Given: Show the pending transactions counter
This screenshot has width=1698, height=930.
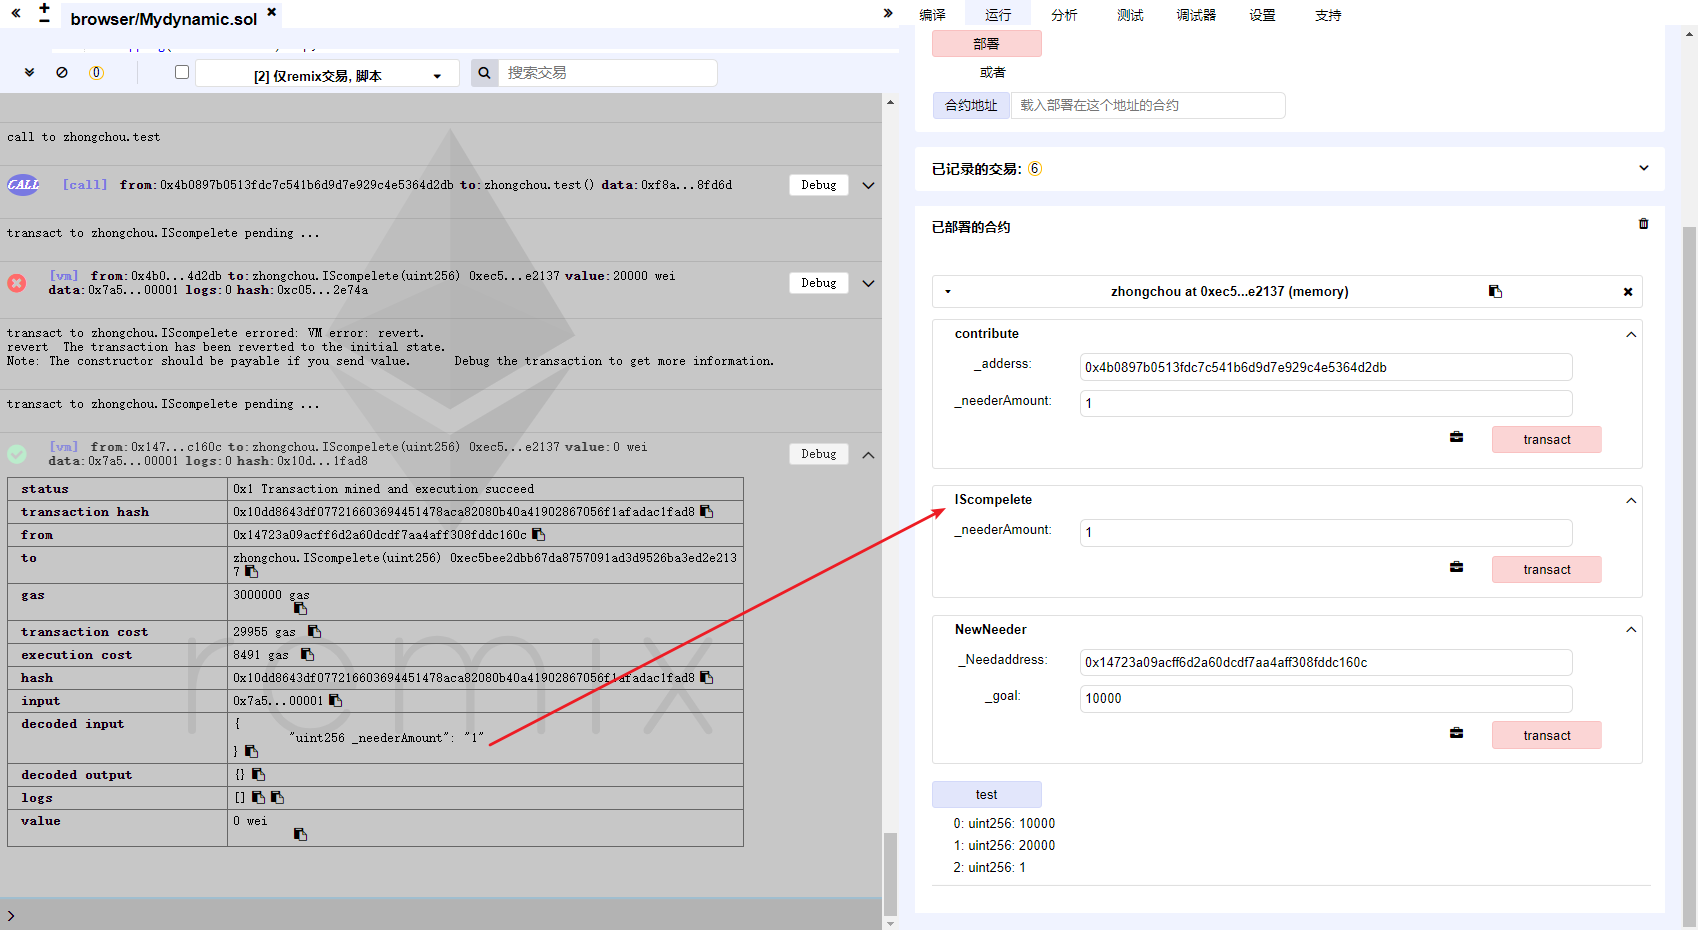Looking at the screenshot, I should pyautogui.click(x=96, y=72).
